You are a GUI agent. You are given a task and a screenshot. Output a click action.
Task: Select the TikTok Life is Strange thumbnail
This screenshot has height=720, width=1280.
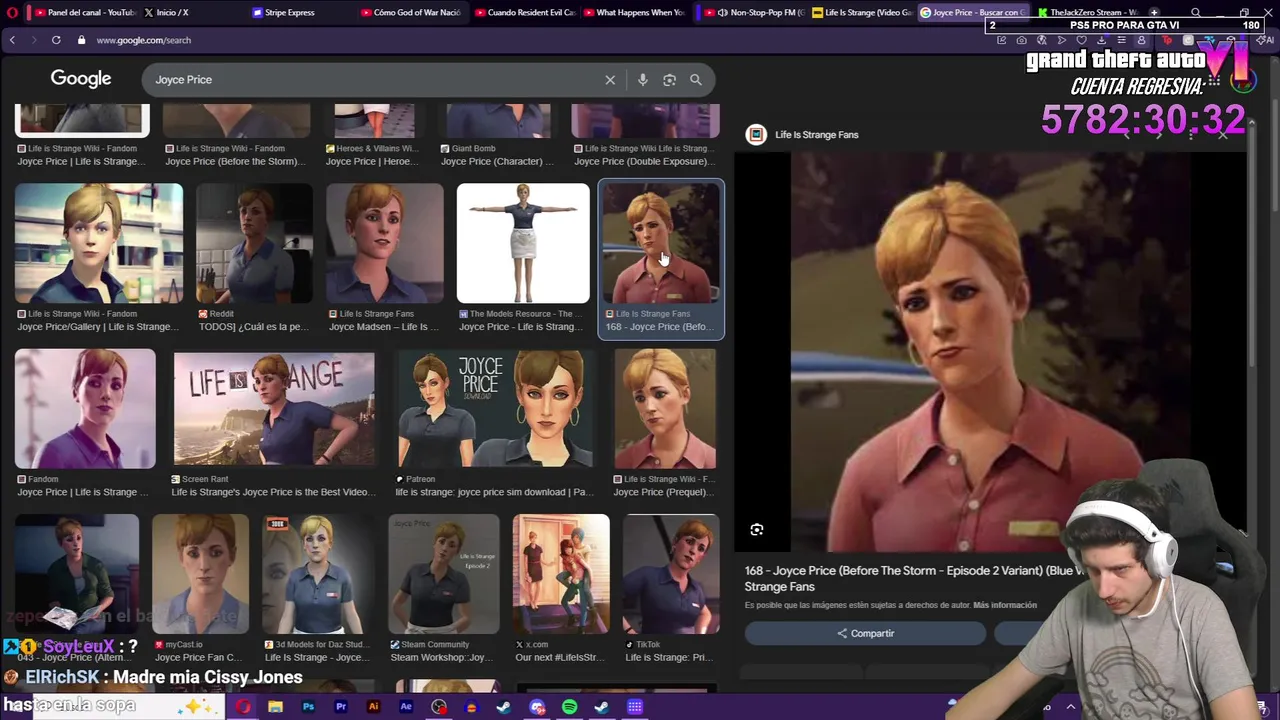click(x=671, y=574)
